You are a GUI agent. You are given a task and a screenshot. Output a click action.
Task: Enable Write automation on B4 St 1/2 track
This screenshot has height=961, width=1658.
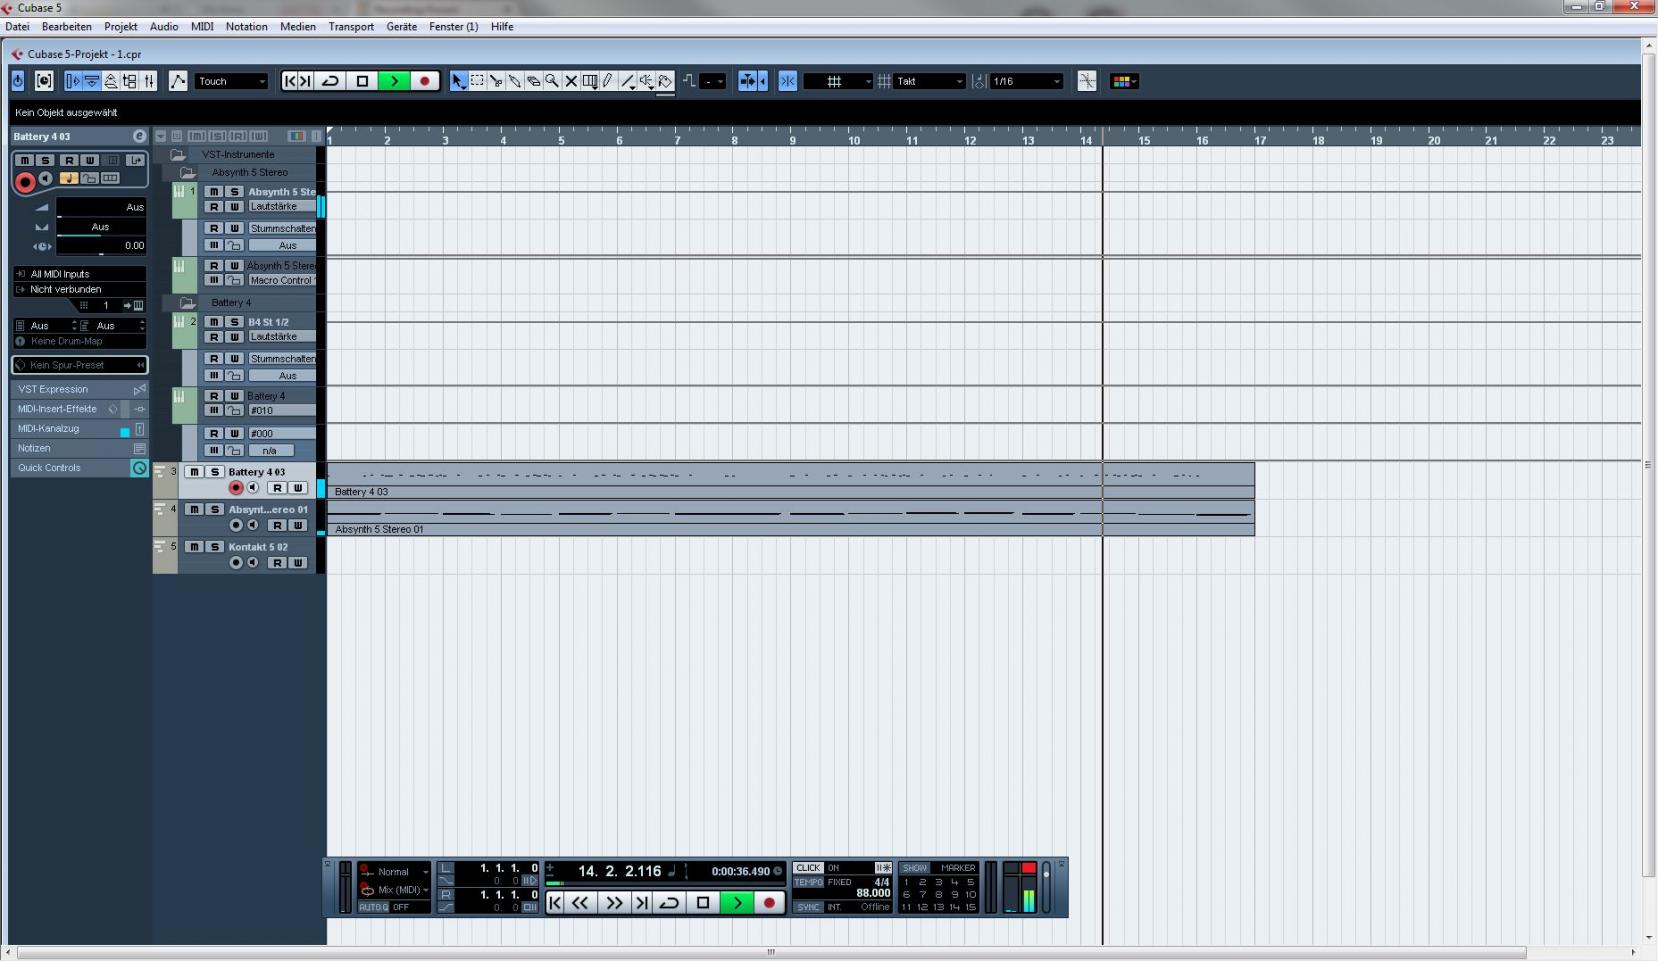[x=234, y=337]
